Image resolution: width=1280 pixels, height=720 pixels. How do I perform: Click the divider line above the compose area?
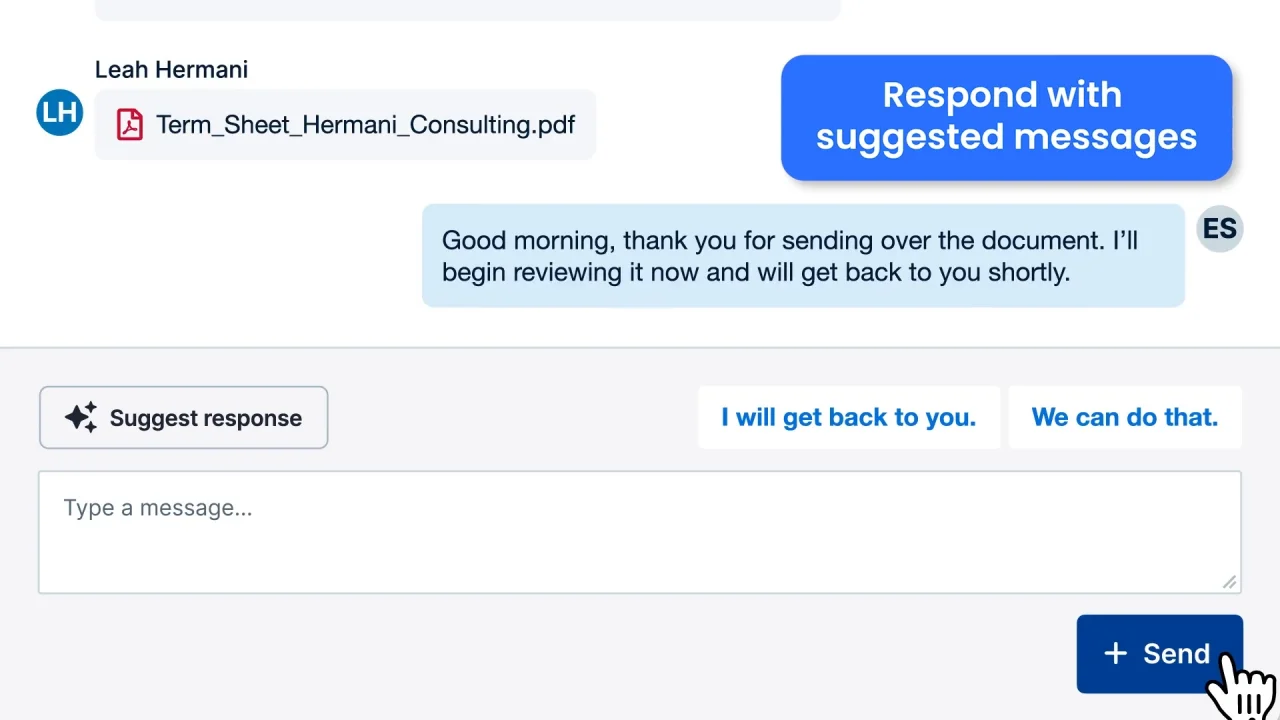pyautogui.click(x=640, y=347)
